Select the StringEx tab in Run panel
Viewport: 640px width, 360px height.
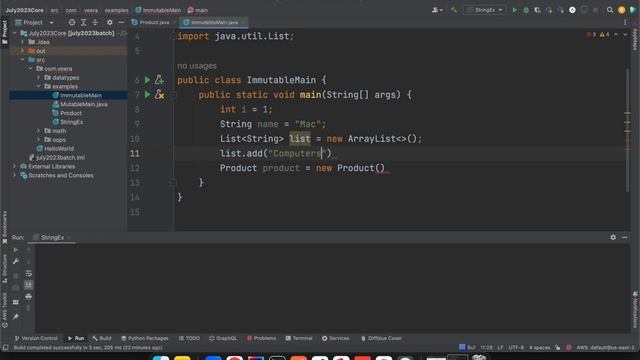(x=52, y=238)
